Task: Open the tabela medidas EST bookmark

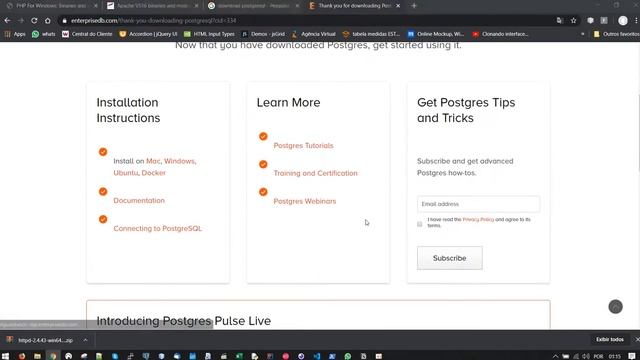Action: (x=371, y=34)
